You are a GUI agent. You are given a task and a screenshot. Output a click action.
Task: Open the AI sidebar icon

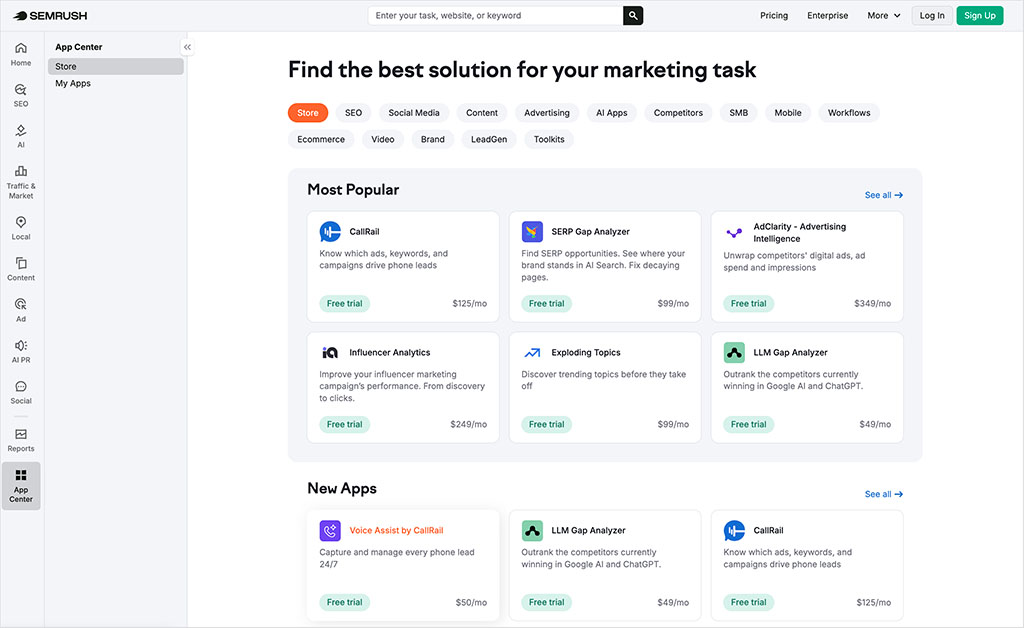pyautogui.click(x=21, y=136)
